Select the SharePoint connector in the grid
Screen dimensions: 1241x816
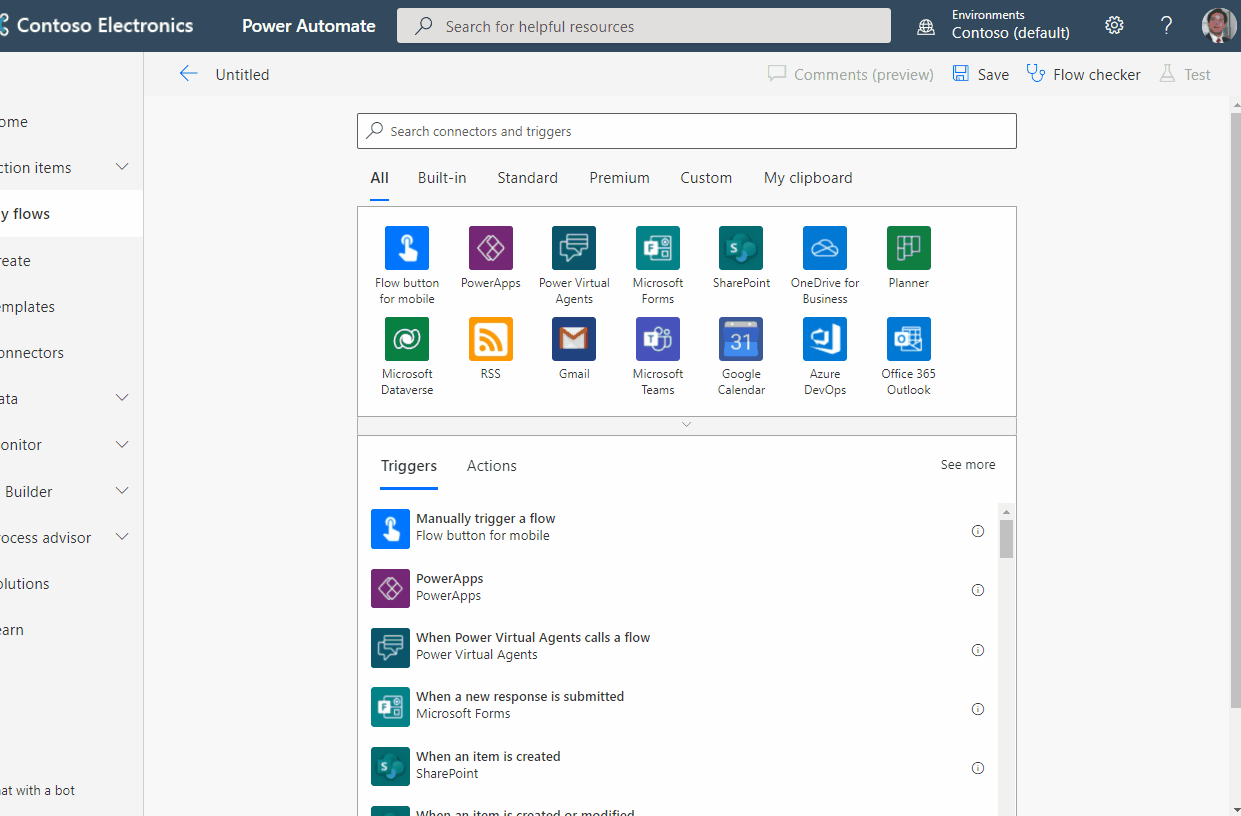(x=741, y=248)
